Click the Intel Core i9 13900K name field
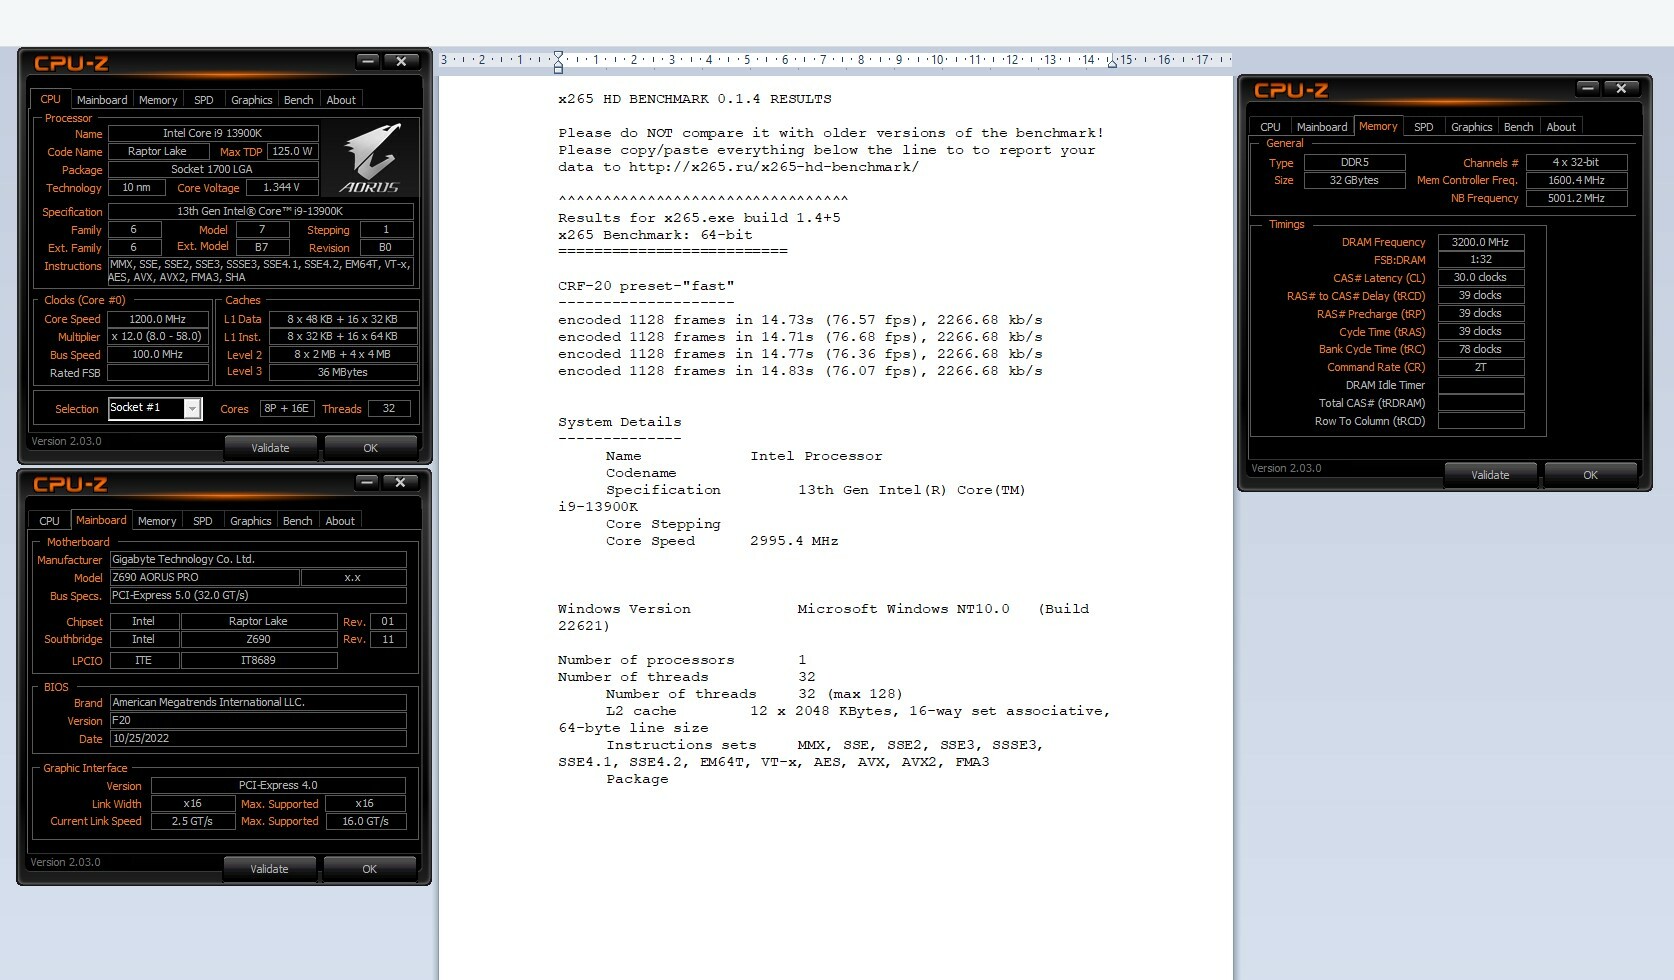 point(213,133)
